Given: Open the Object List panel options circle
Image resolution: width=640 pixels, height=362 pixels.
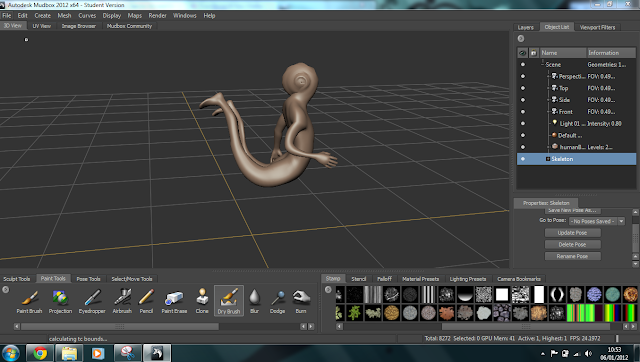Looking at the screenshot, I should 521,38.
